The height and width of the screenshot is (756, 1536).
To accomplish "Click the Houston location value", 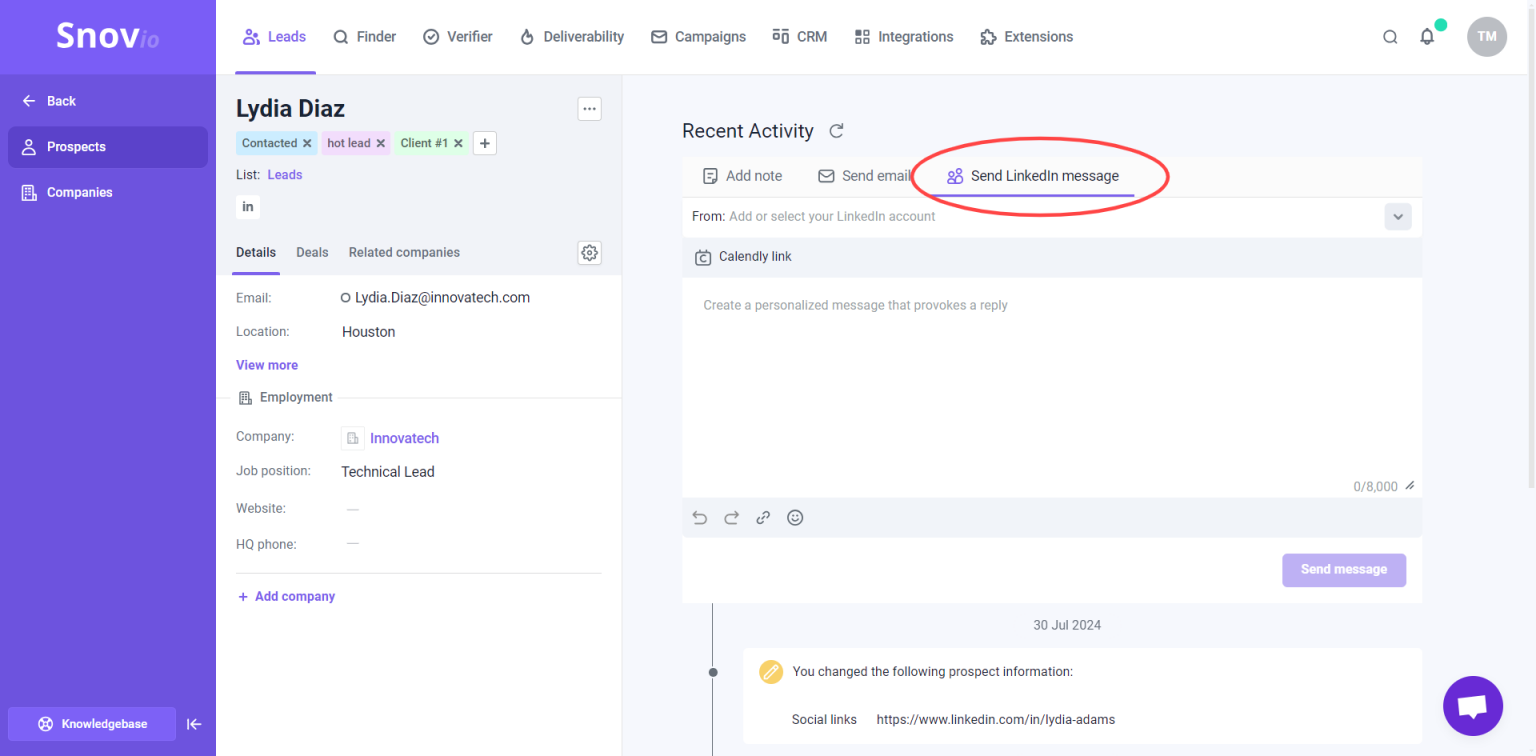I will [369, 332].
